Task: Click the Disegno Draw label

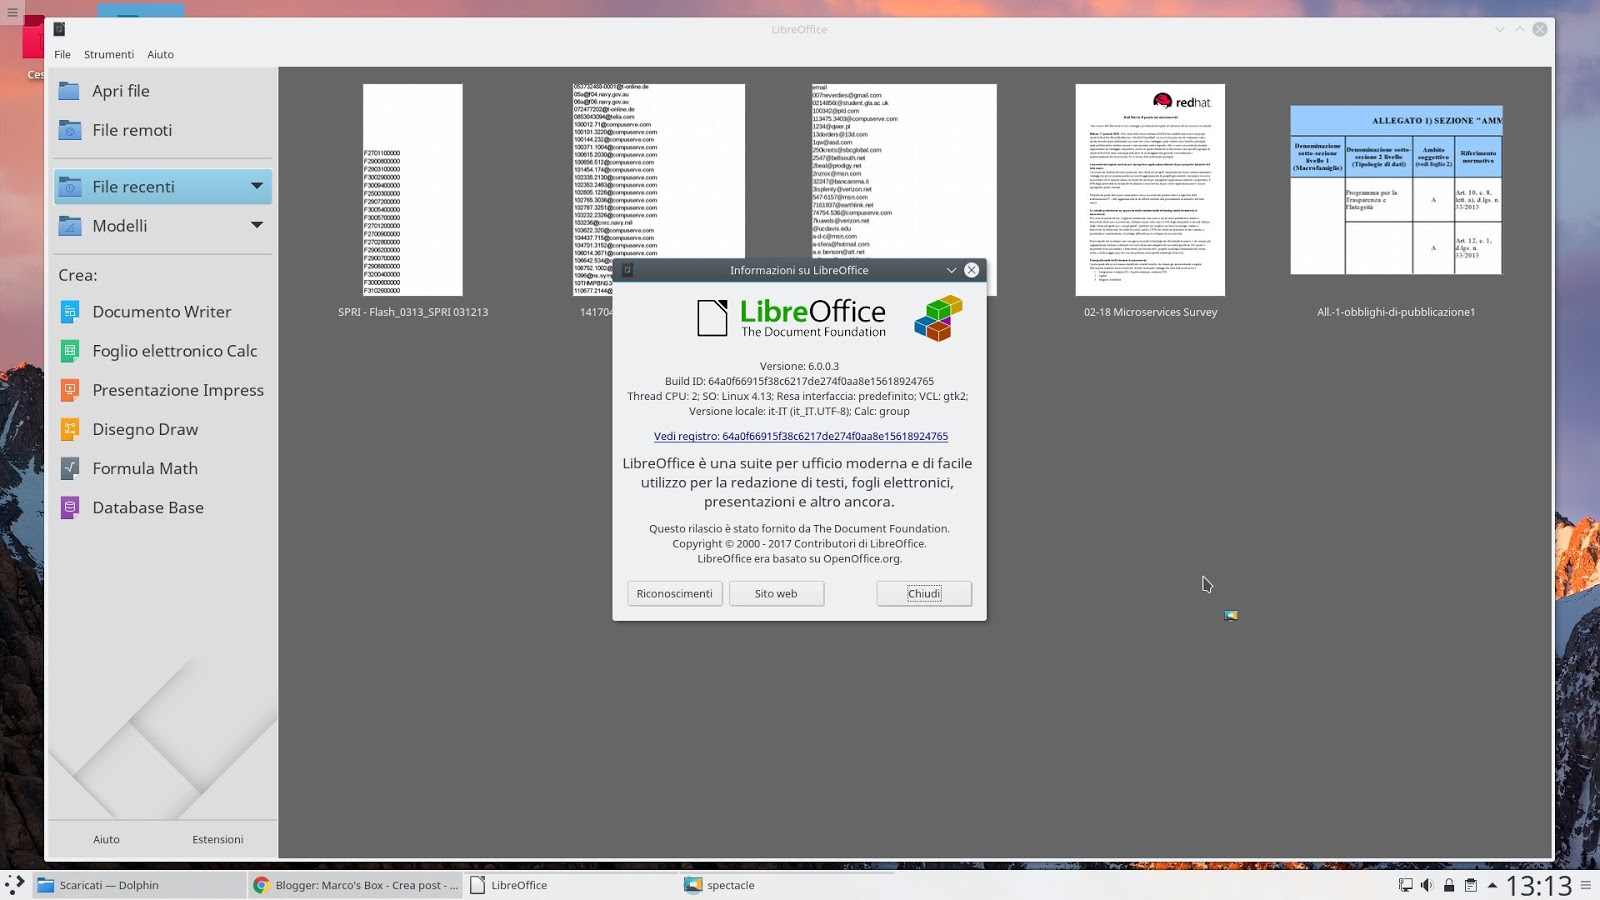Action: [145, 429]
